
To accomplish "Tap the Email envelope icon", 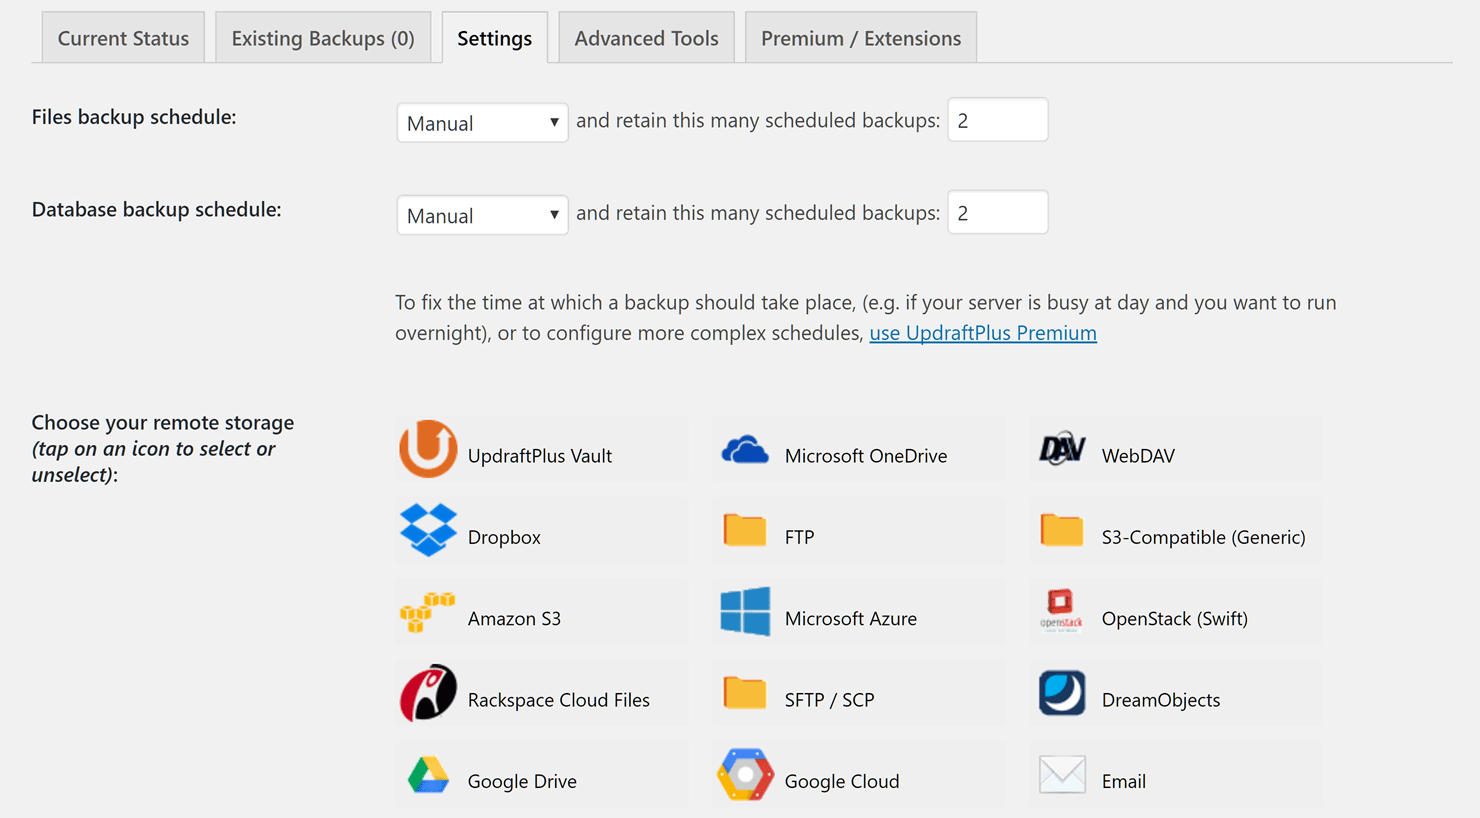I will click(1062, 775).
